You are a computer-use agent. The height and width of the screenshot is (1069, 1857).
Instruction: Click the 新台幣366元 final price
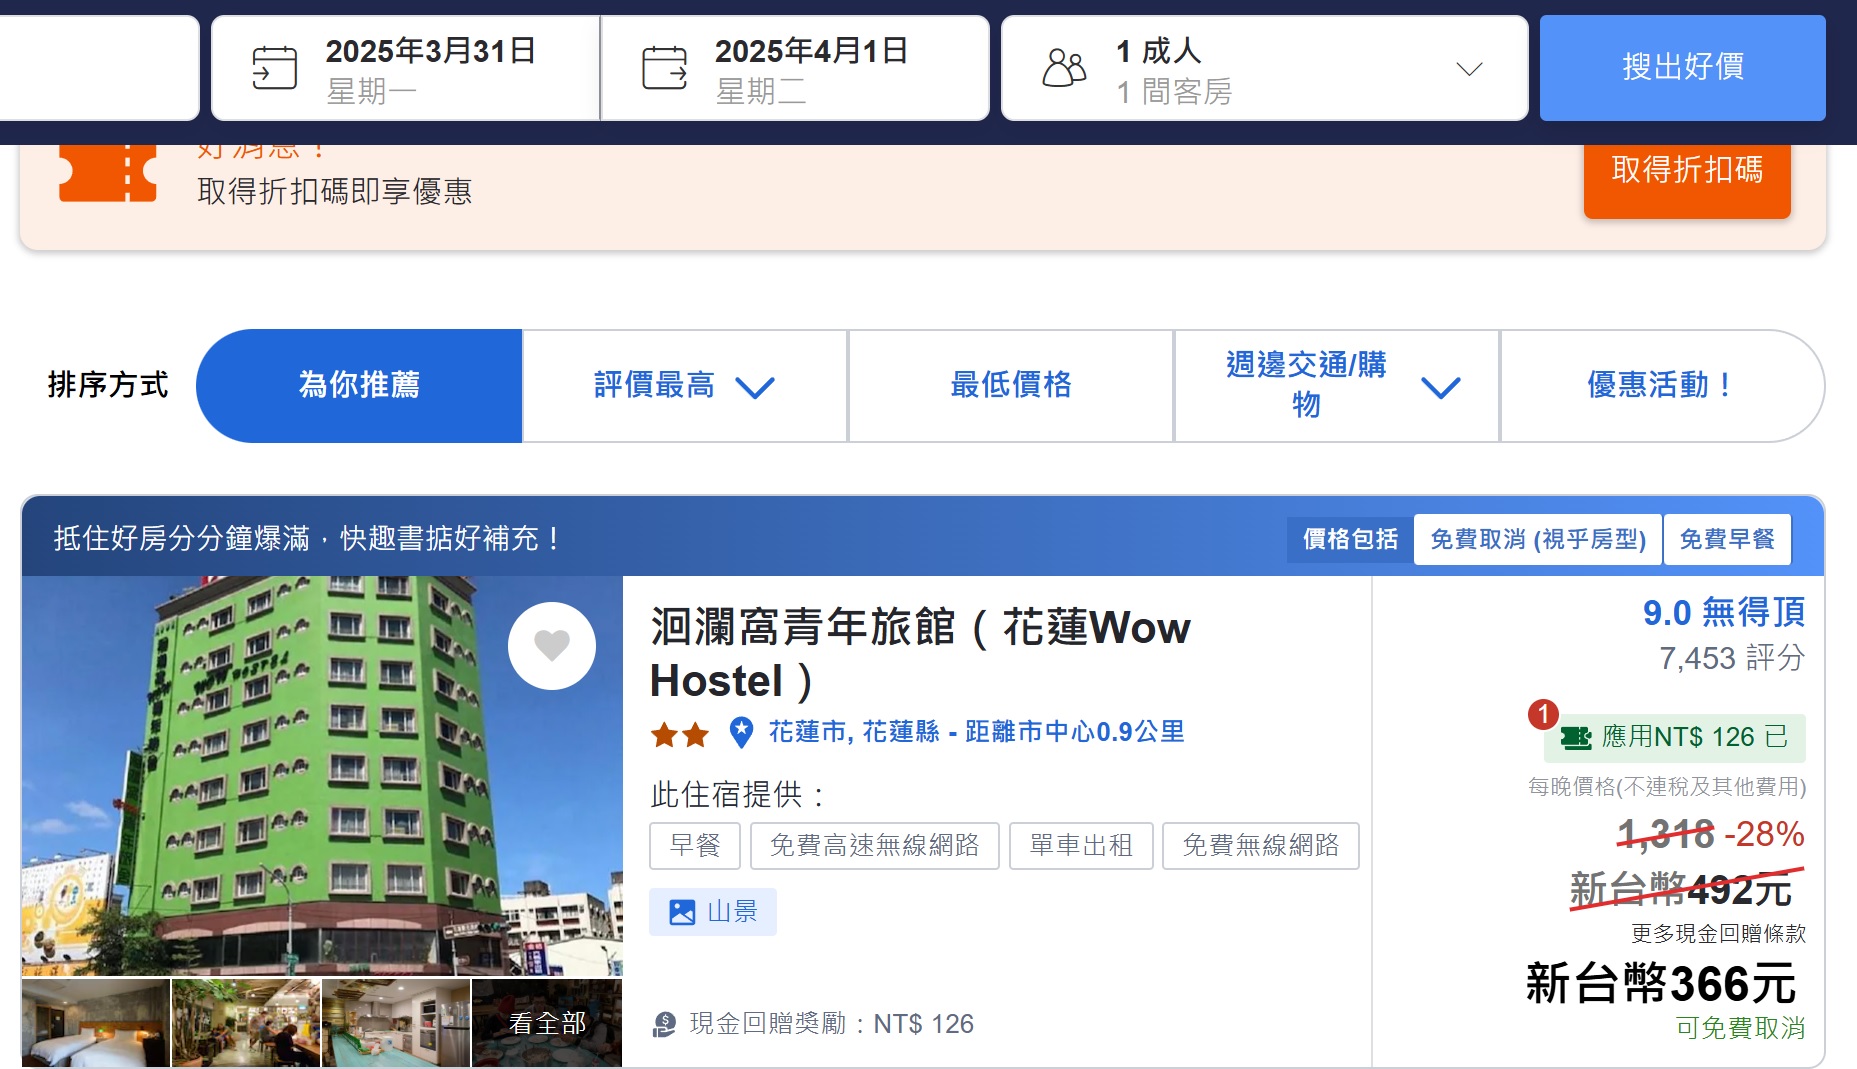[x=1661, y=983]
